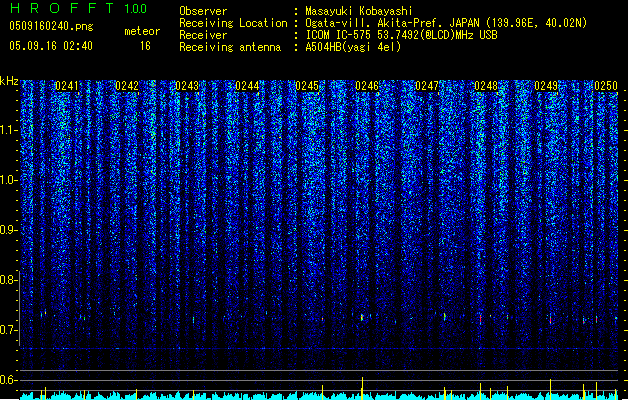Click the 0250 time marker
Image resolution: width=629 pixels, height=400 pixels.
coord(606,86)
